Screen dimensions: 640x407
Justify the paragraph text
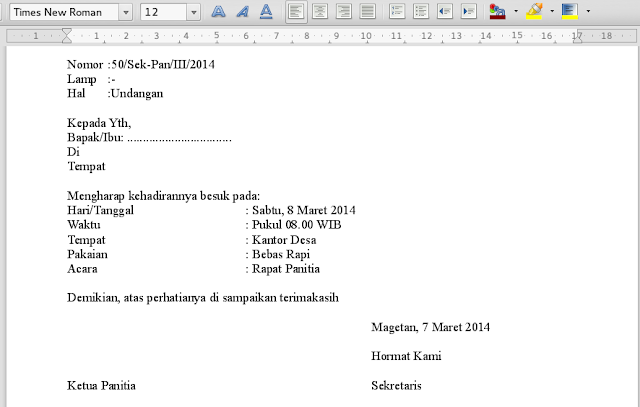coord(368,11)
